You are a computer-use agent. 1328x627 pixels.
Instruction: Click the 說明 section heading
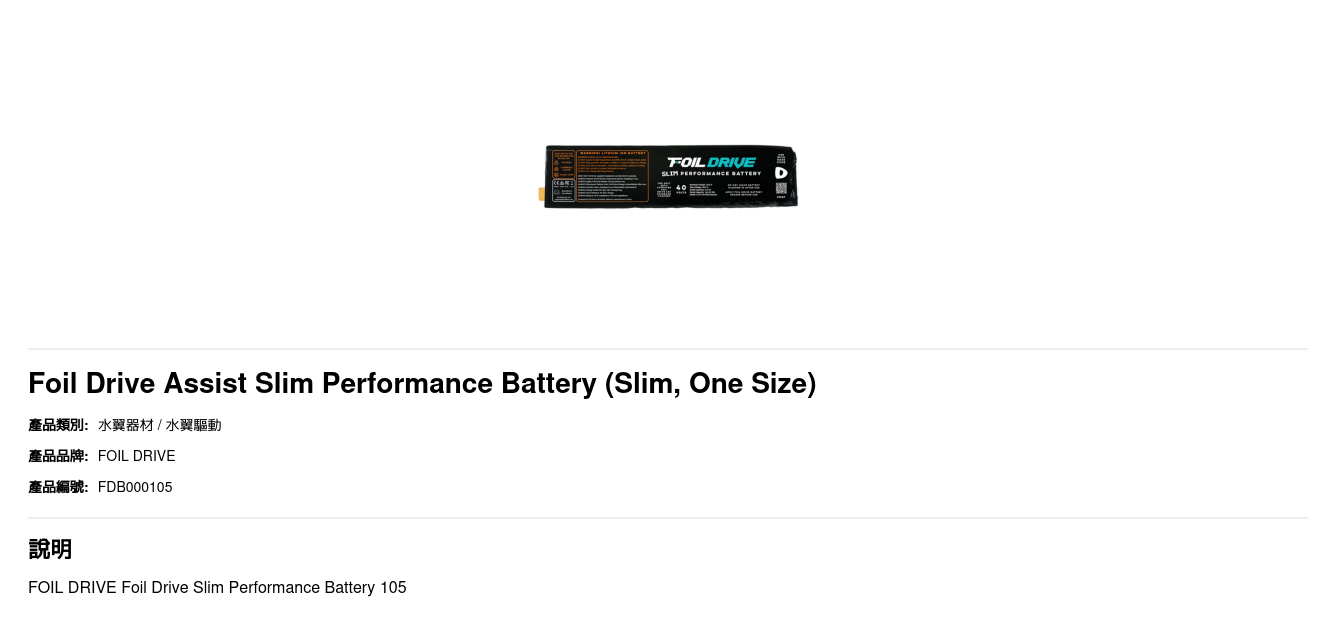coord(50,549)
